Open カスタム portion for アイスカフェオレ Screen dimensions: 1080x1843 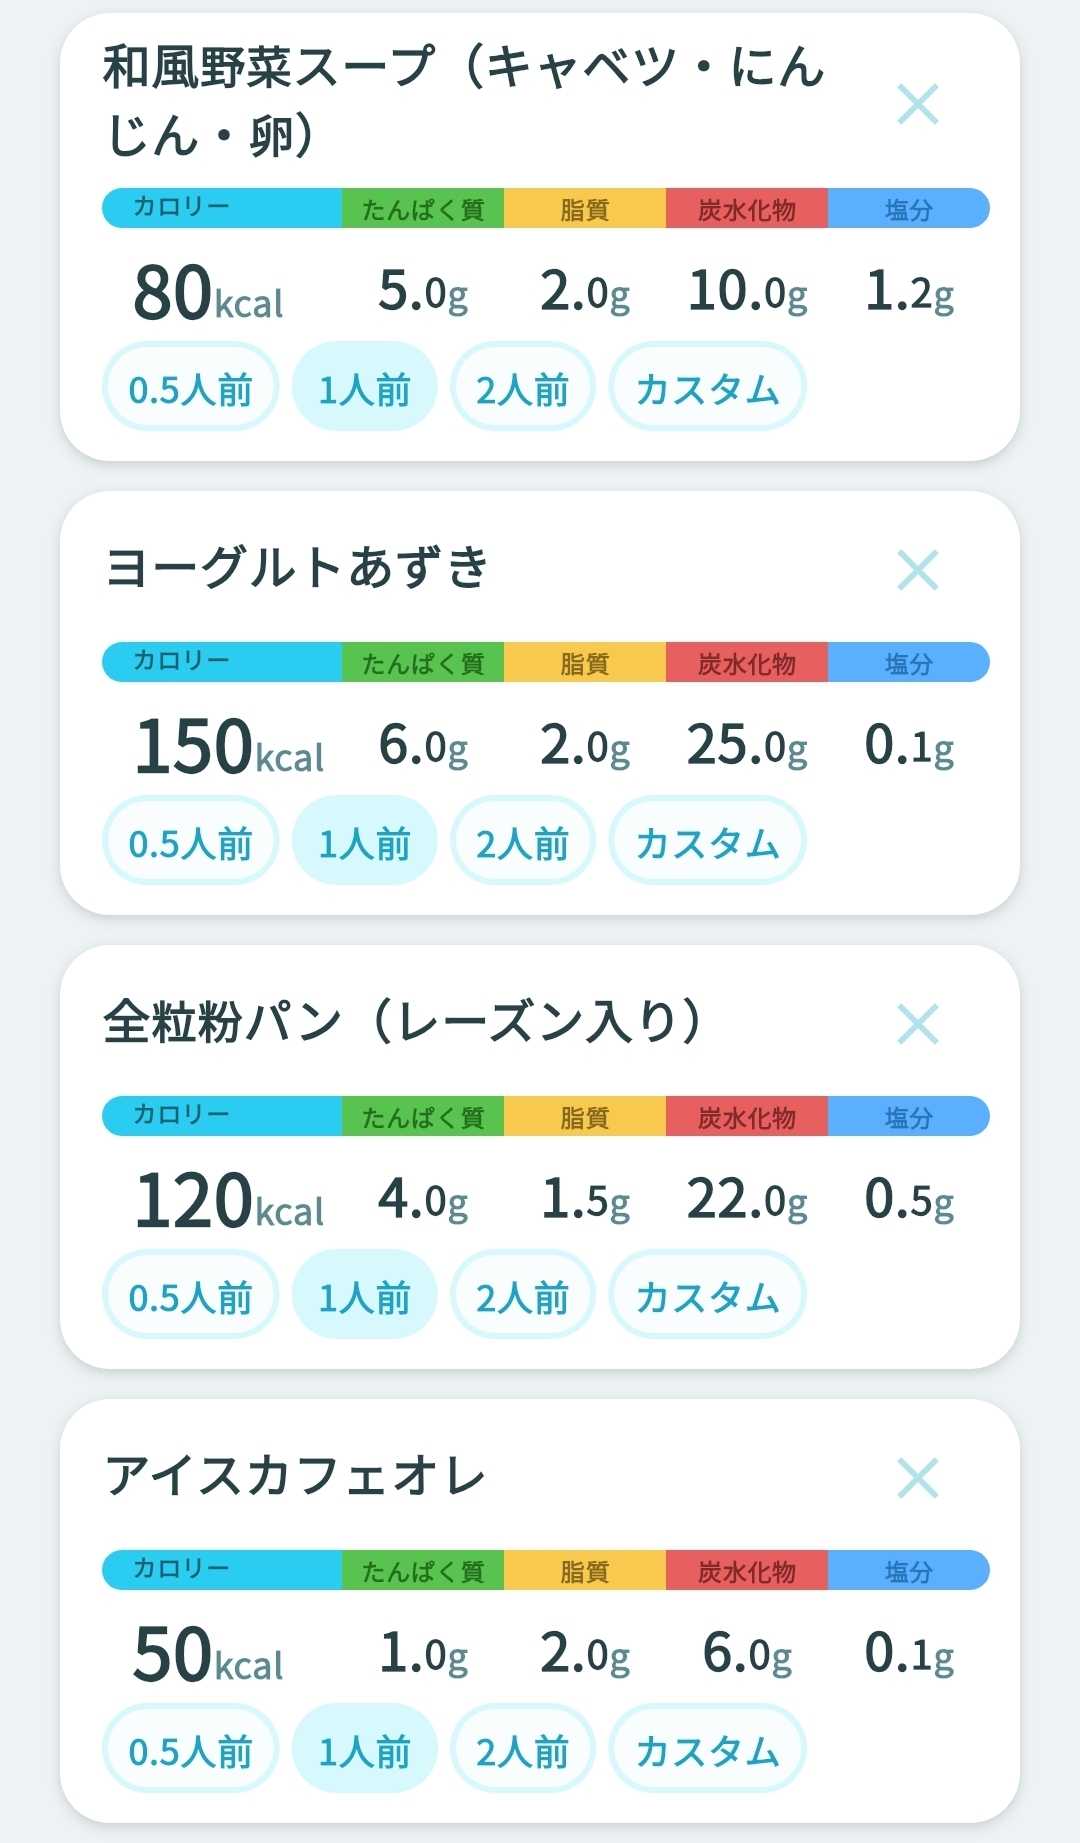pos(707,1749)
